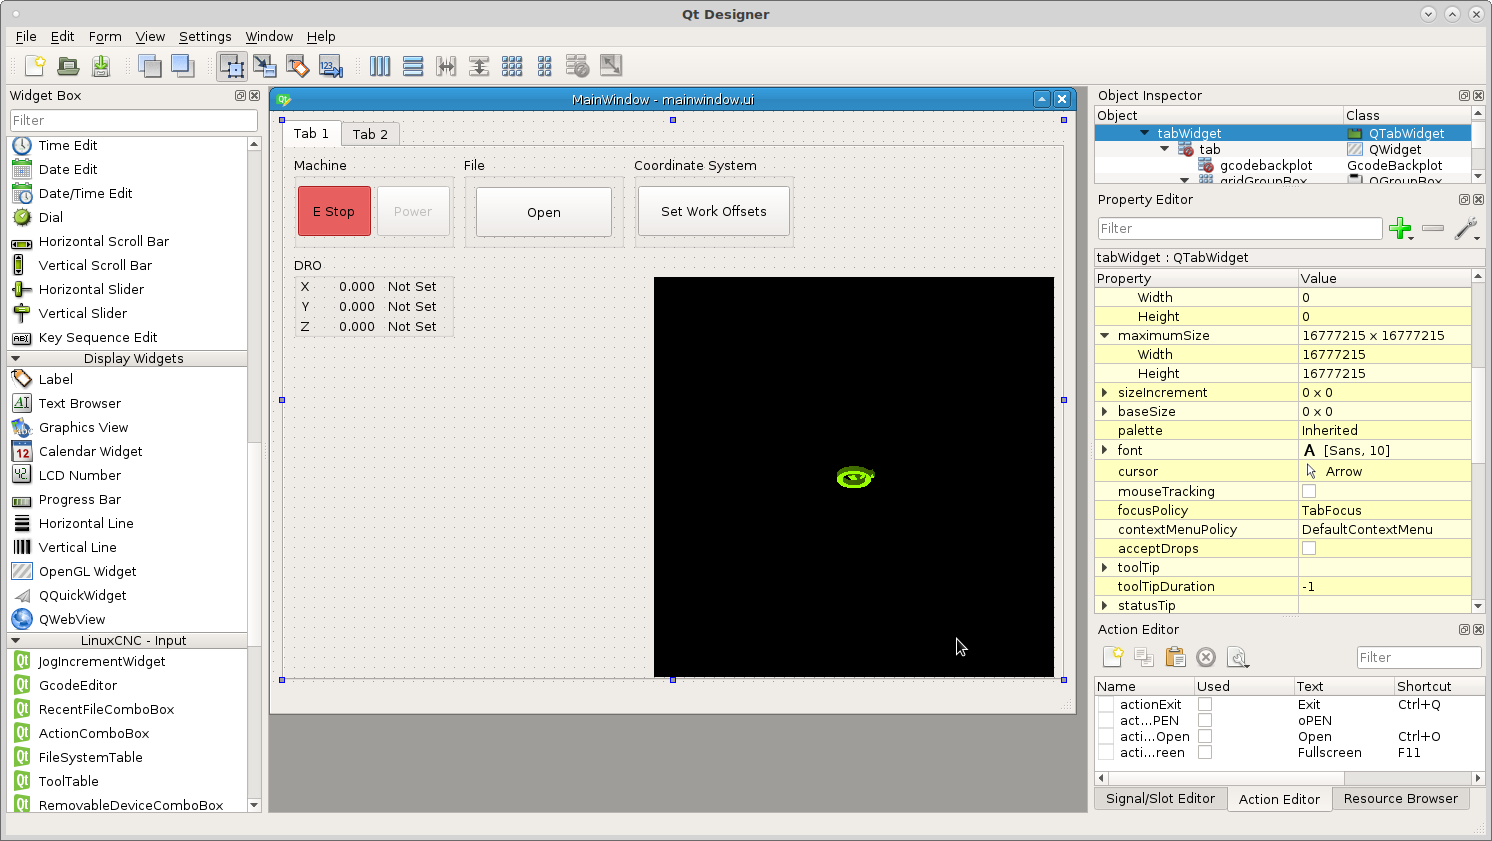1492x841 pixels.
Task: Float the Widget Box dock panel
Action: [240, 96]
